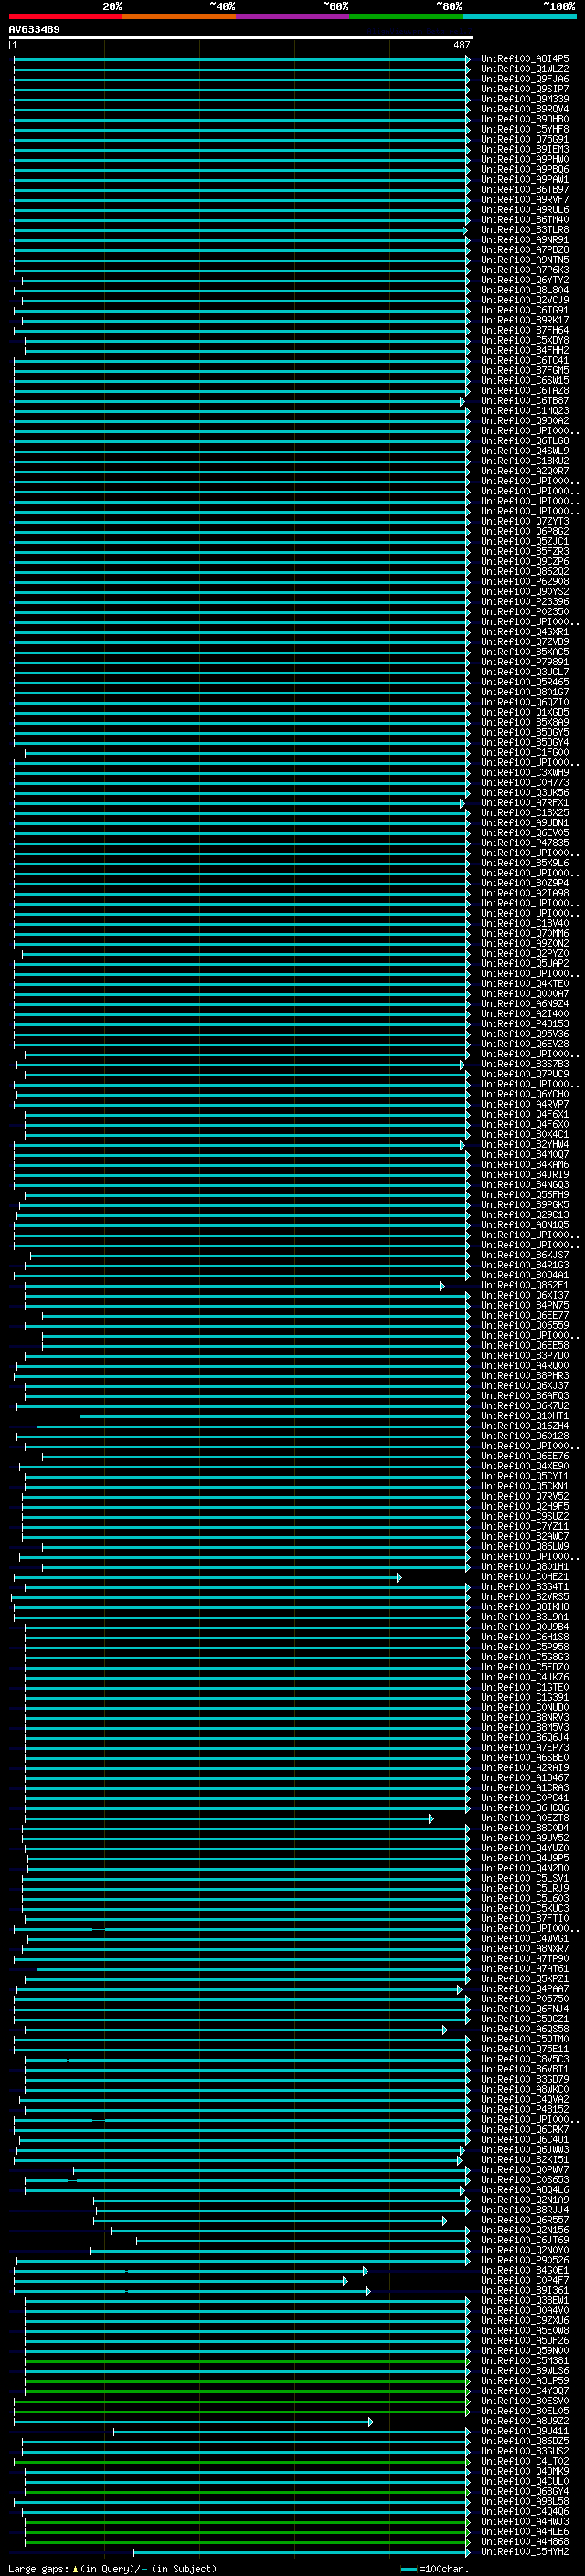Select the UniRef100_C5YHF8 label
The image size is (585, 2576).
[525, 129]
